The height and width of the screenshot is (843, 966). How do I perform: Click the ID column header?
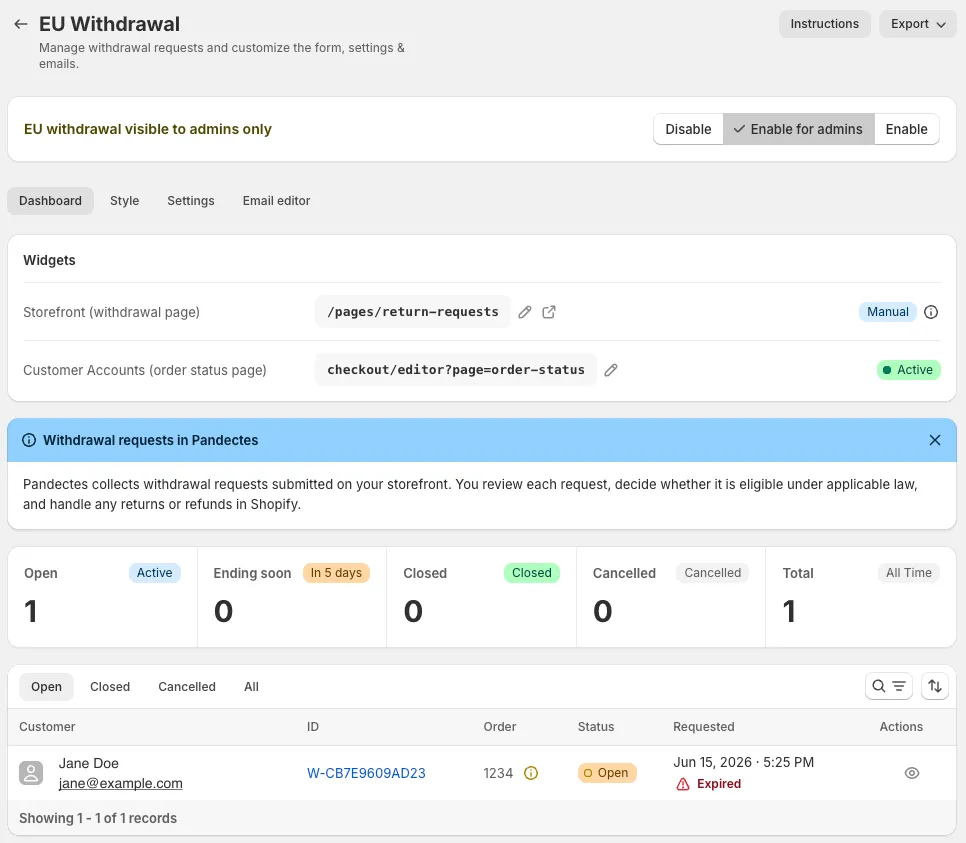313,727
